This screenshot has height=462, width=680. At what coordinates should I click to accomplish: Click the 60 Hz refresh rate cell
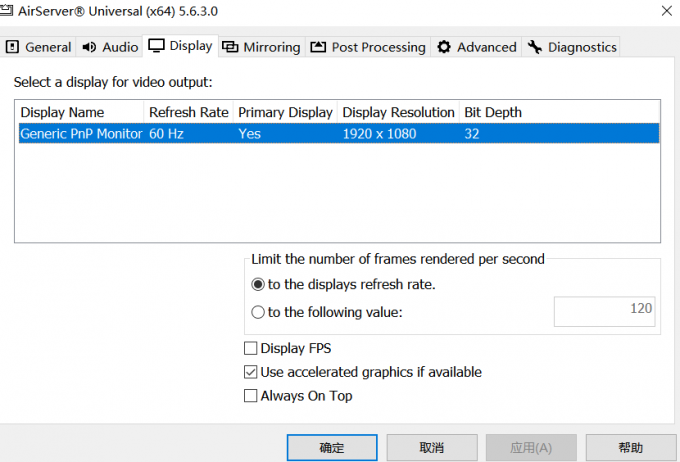pyautogui.click(x=167, y=134)
